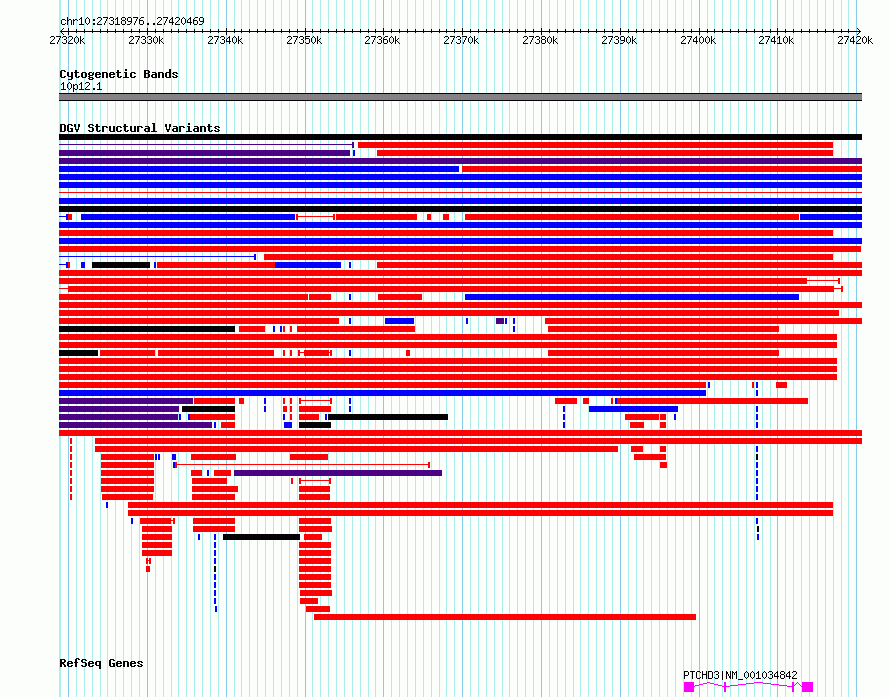Click the 27370k ruler label
Viewport: 890px width, 697px height.
[x=461, y=40]
